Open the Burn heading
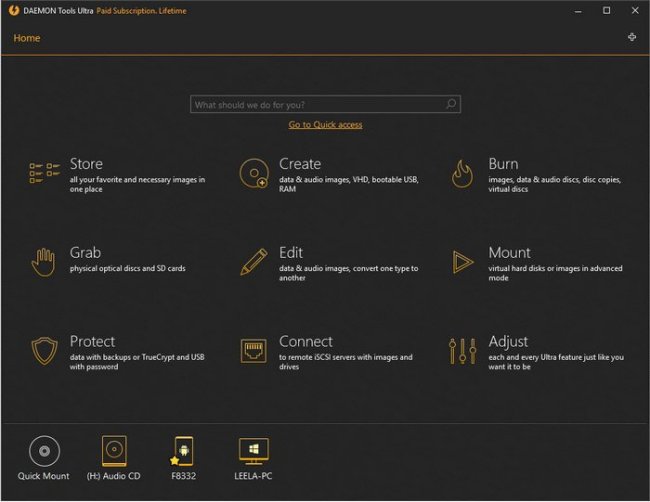The height and width of the screenshot is (502, 650). (503, 164)
